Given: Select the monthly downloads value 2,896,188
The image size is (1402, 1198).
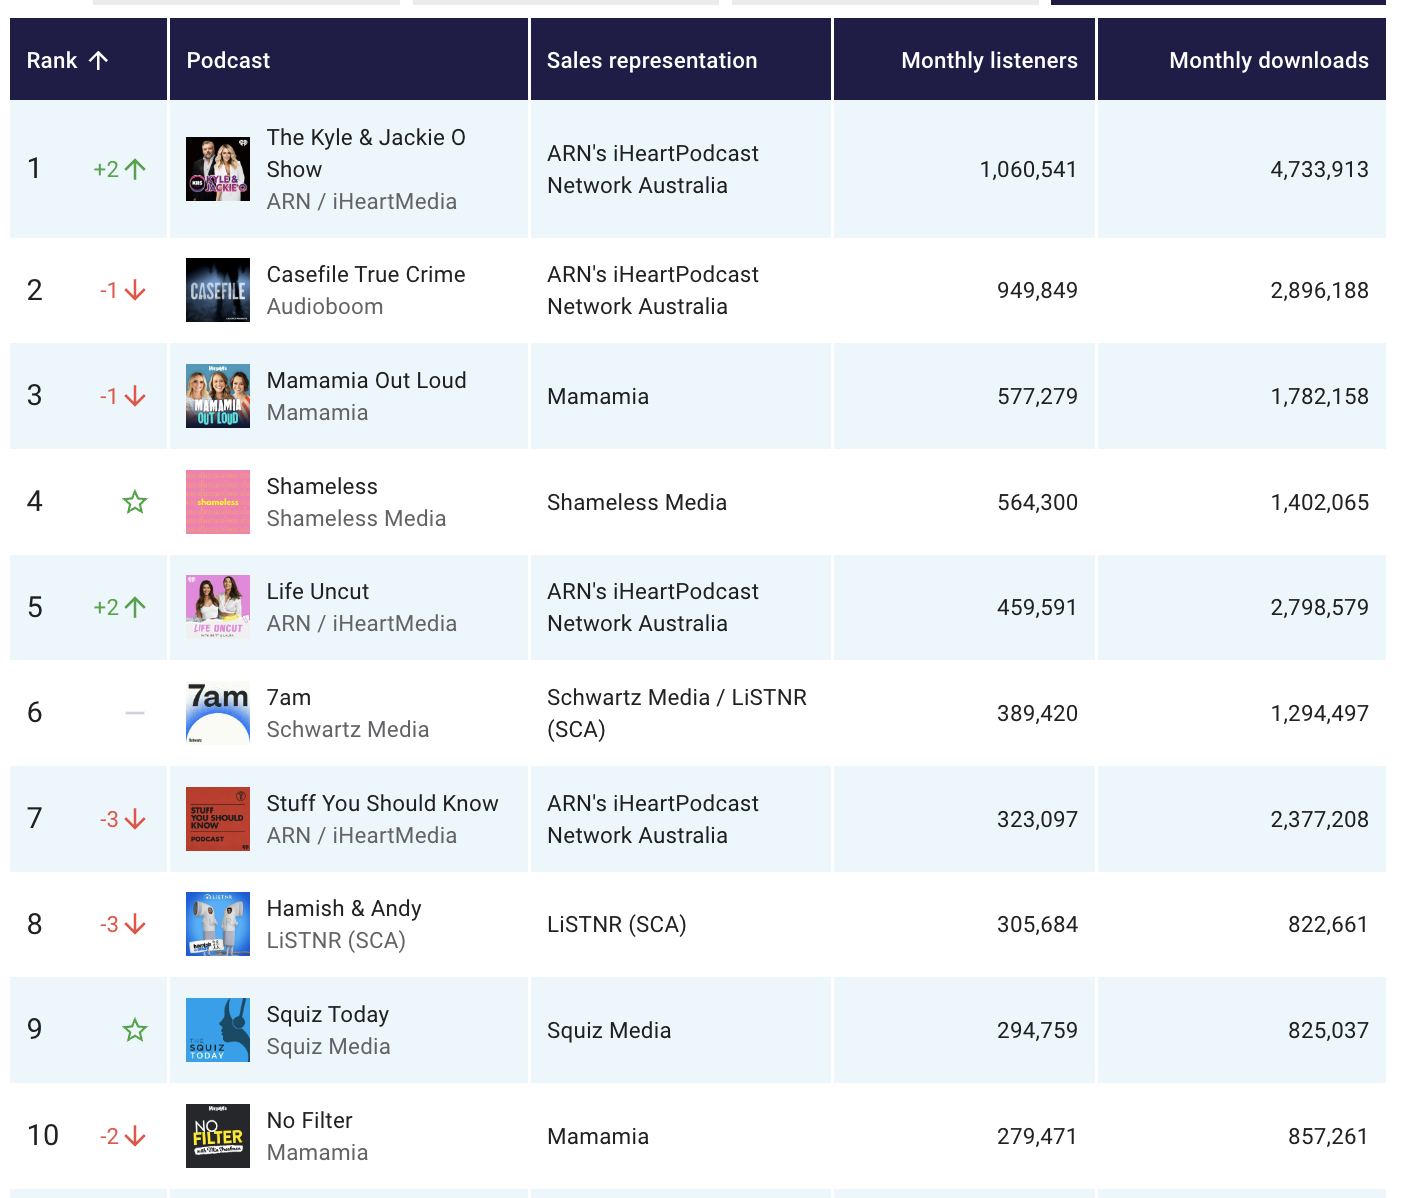Looking at the screenshot, I should 1319,290.
